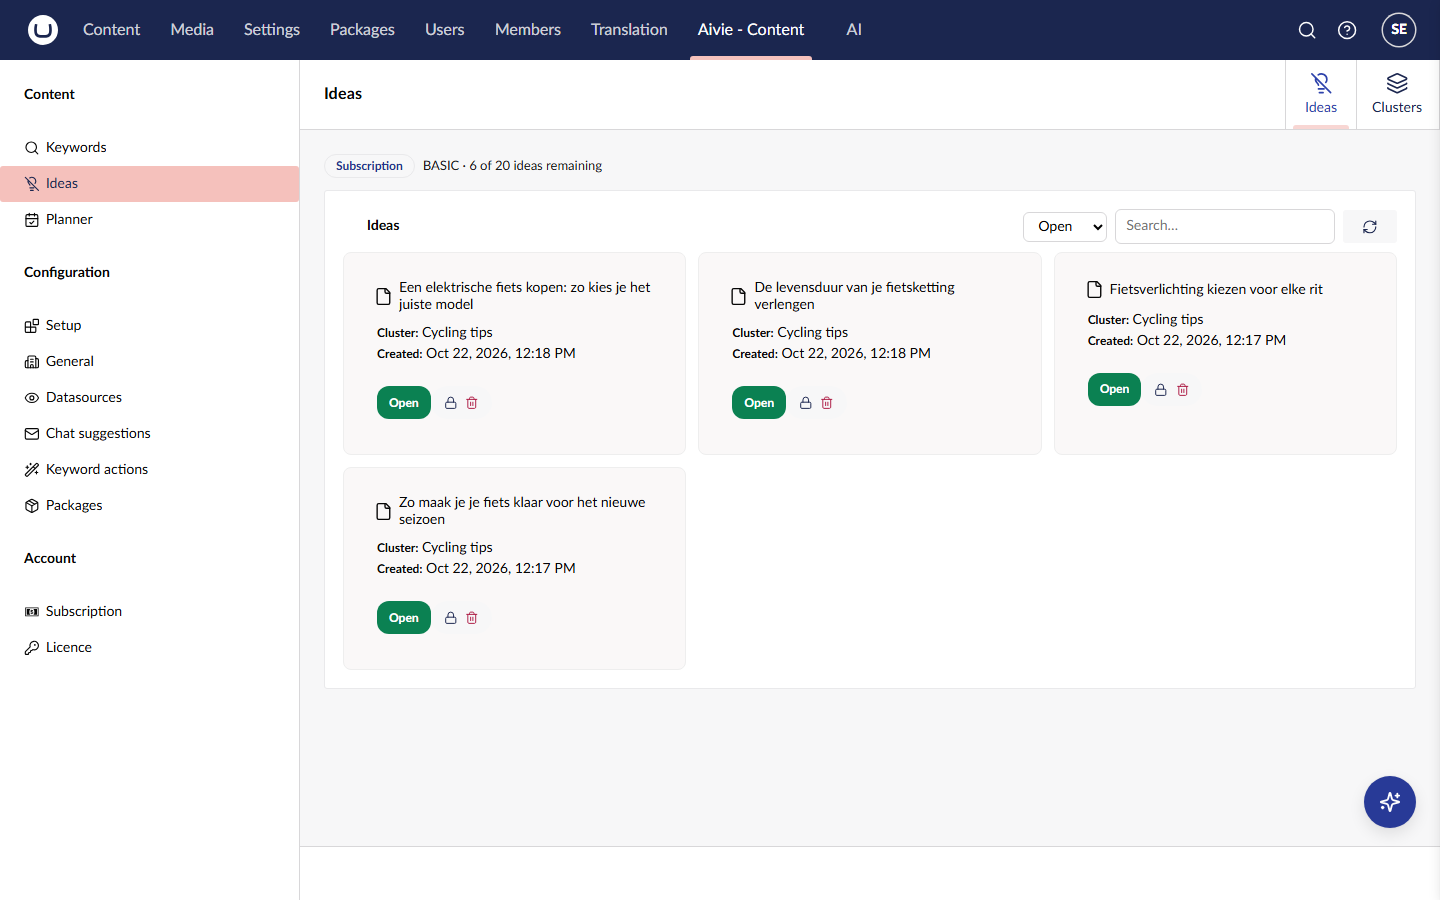This screenshot has height=900, width=1440.
Task: Click the document icon on 'Fietsverlichting kiezen' card
Action: pyautogui.click(x=1095, y=290)
